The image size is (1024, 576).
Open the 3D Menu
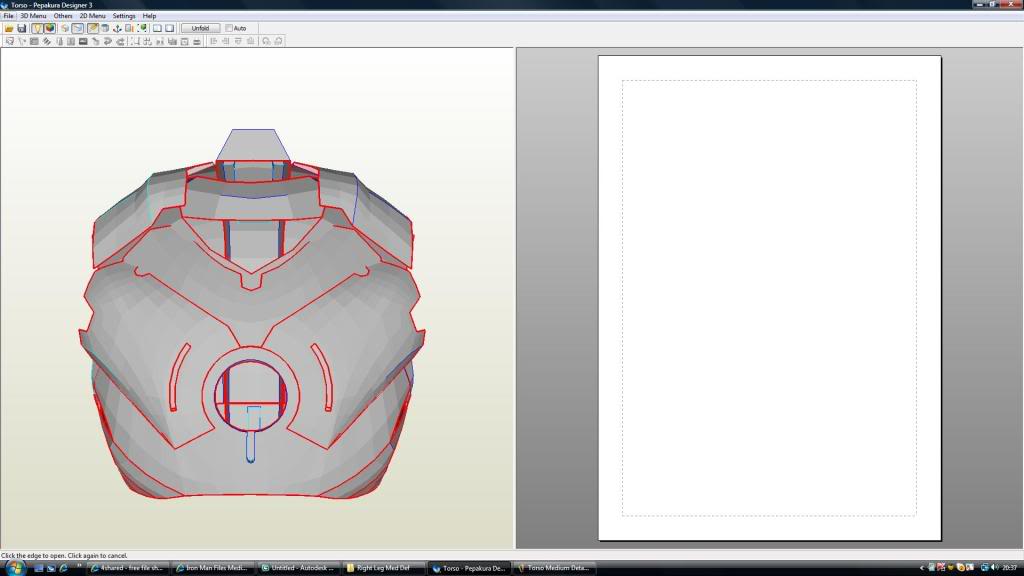click(x=33, y=16)
